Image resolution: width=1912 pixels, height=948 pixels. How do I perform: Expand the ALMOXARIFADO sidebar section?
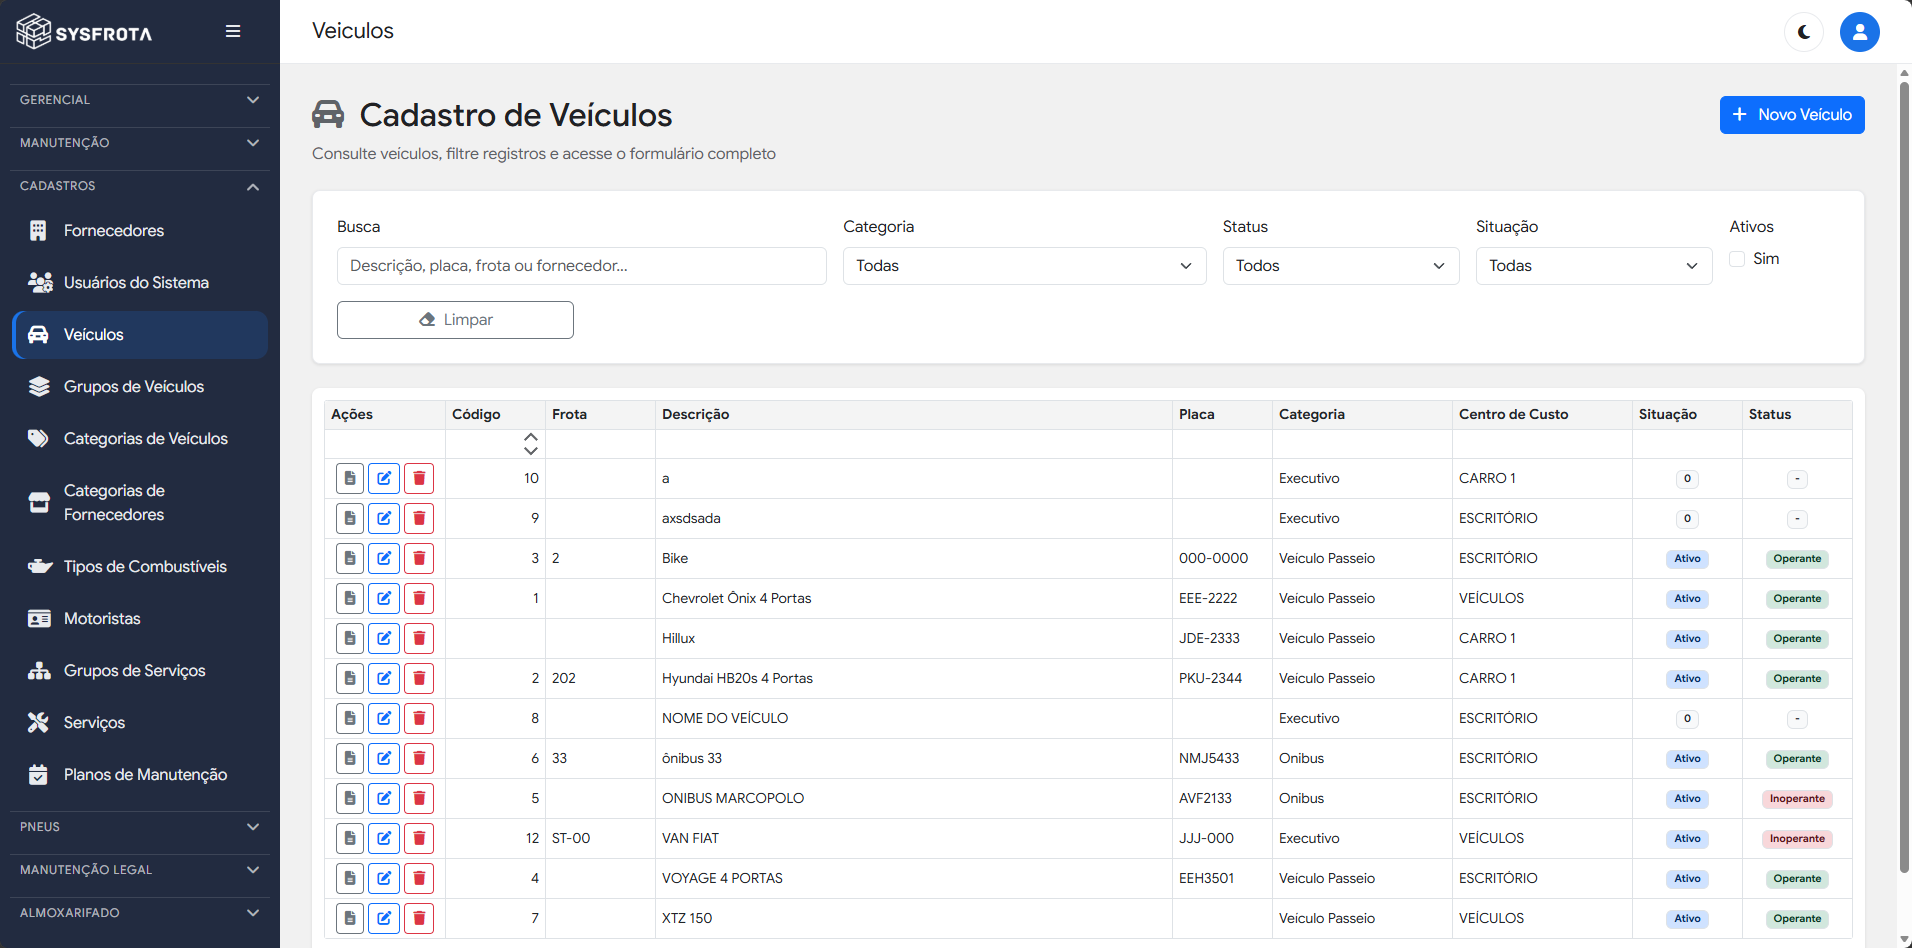click(140, 913)
